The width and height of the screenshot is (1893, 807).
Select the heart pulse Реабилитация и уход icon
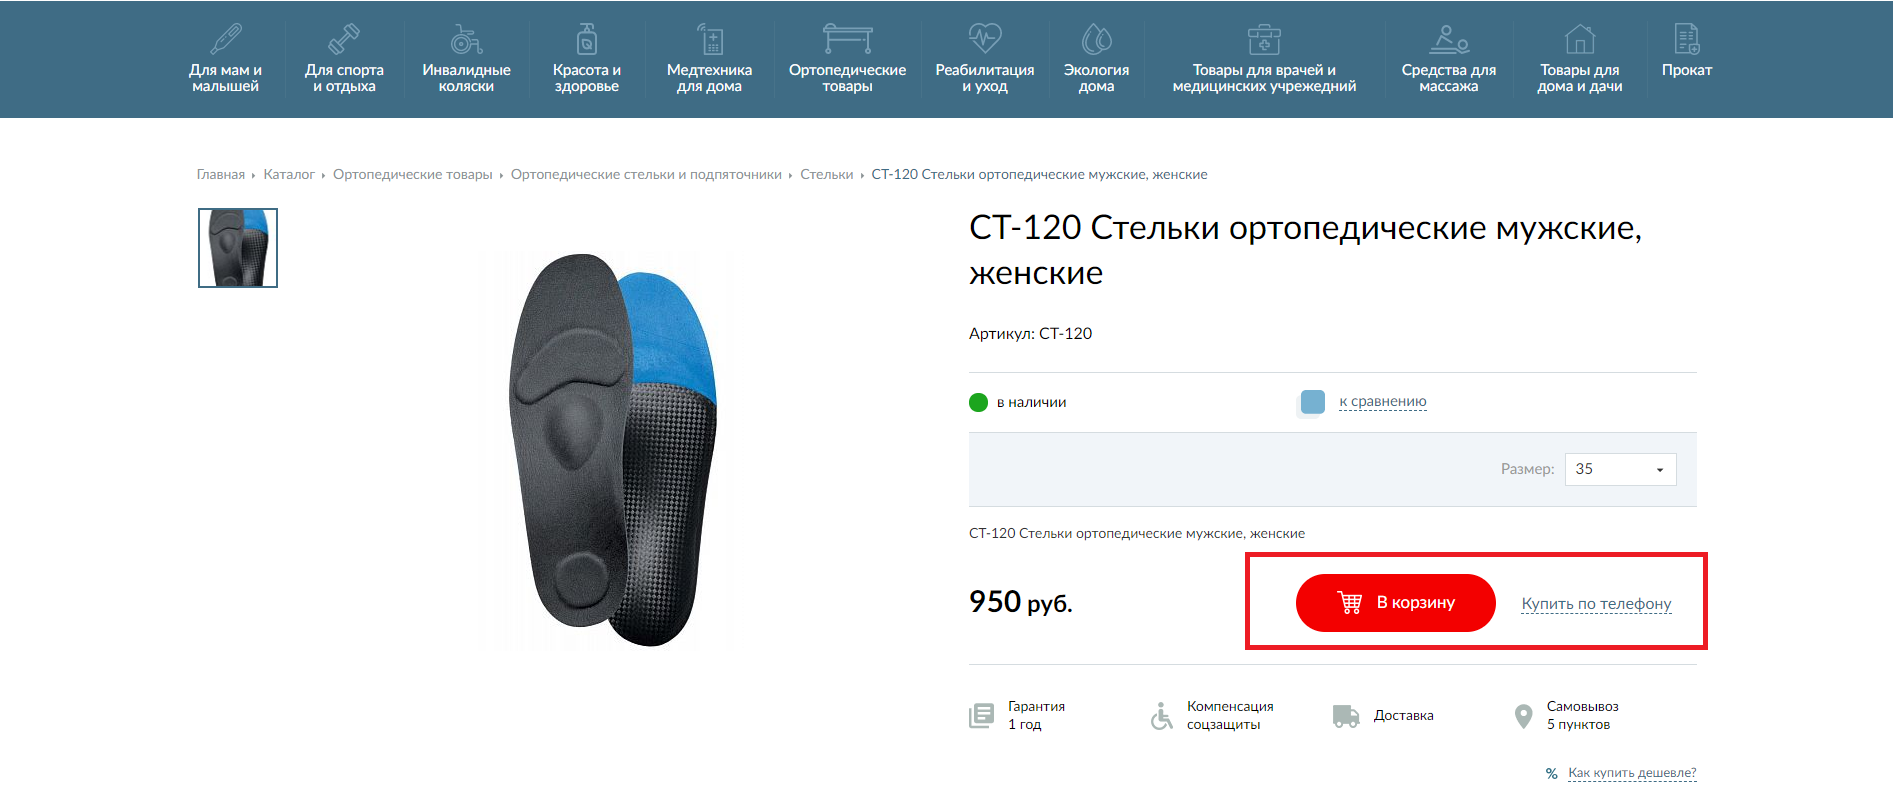985,39
